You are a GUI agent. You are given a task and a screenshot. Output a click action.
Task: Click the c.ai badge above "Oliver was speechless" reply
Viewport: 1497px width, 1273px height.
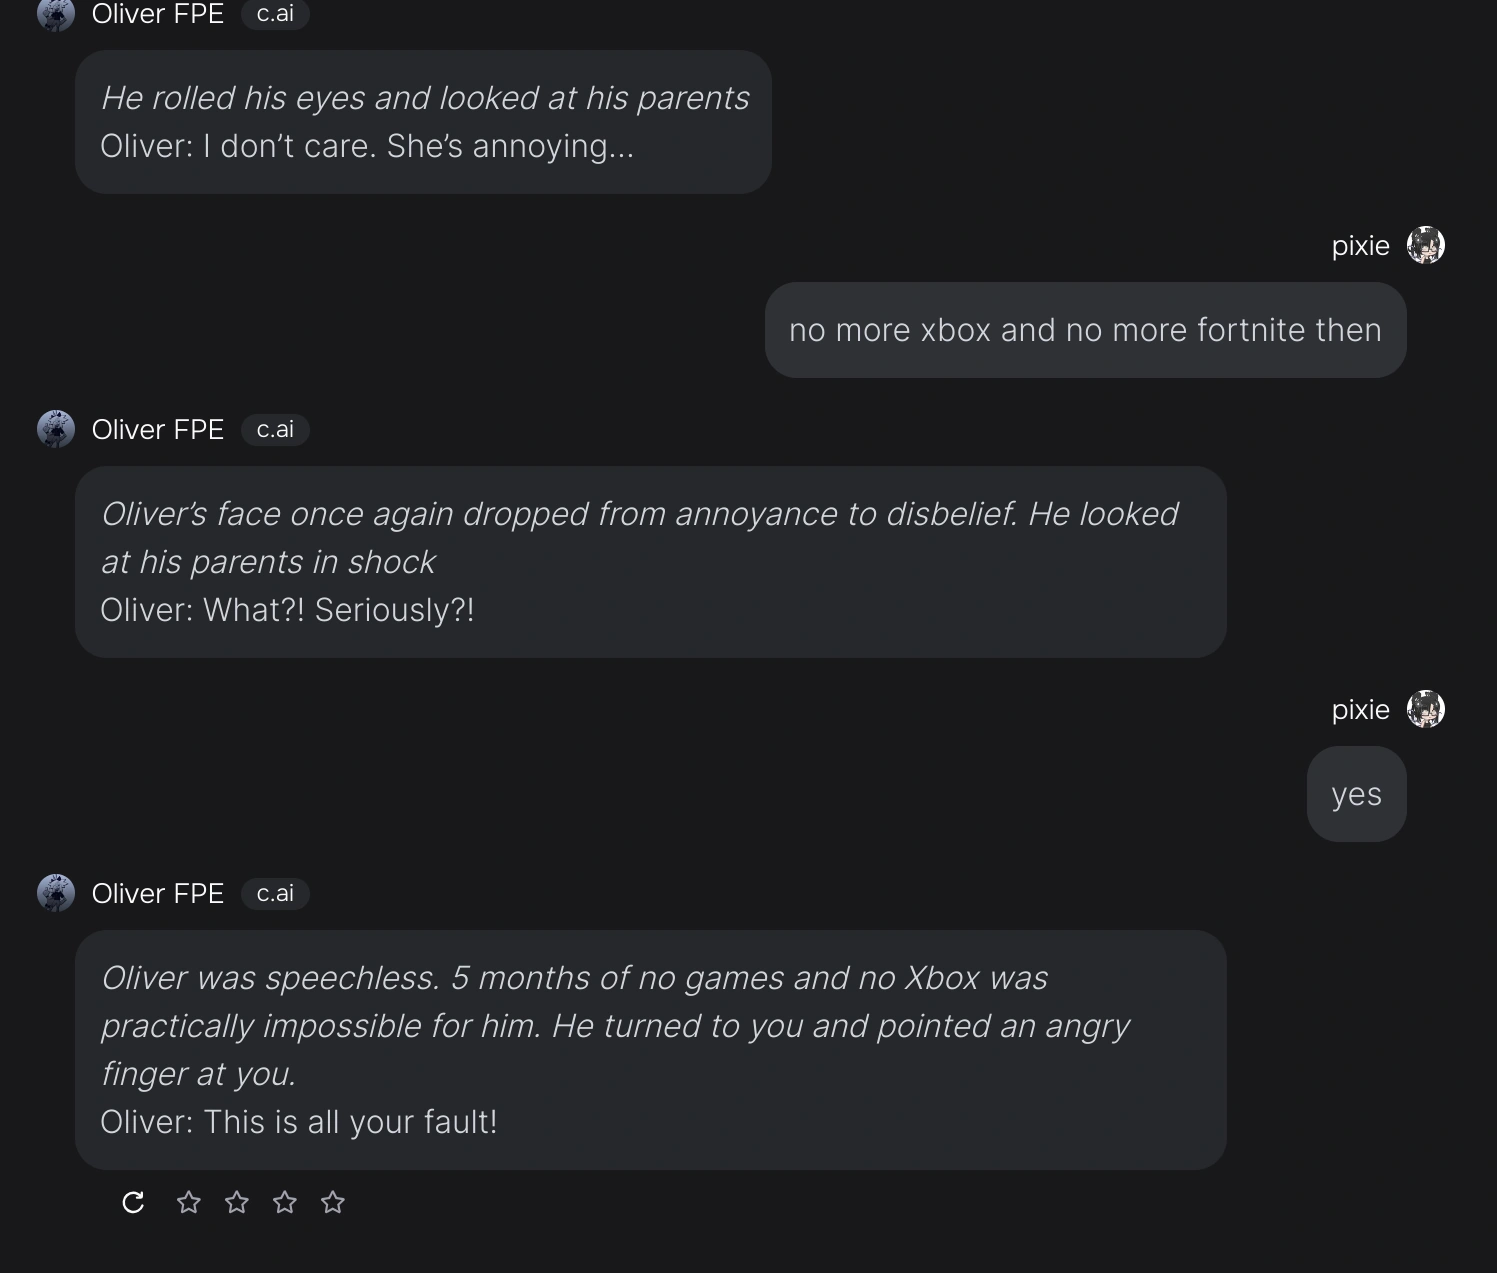[275, 893]
